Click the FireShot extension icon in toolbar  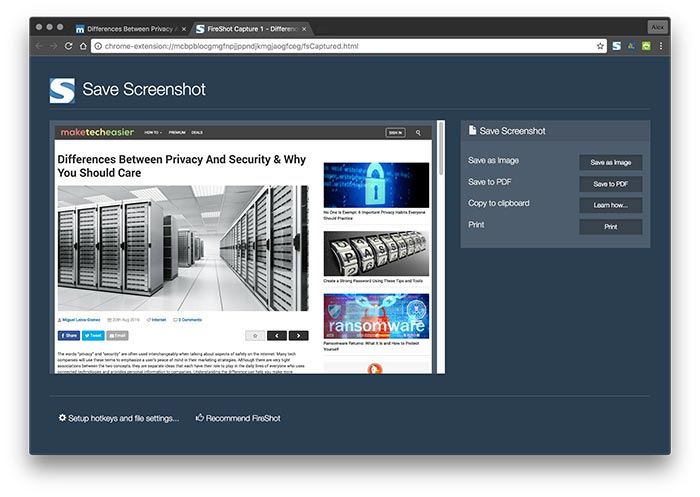coord(617,46)
